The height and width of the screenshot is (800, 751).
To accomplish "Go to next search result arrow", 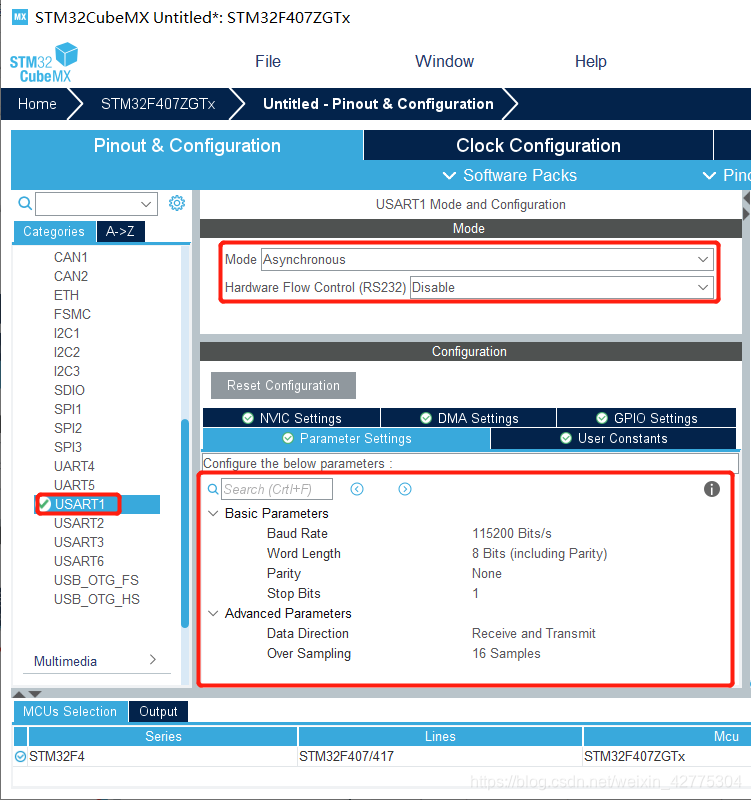I will [405, 489].
